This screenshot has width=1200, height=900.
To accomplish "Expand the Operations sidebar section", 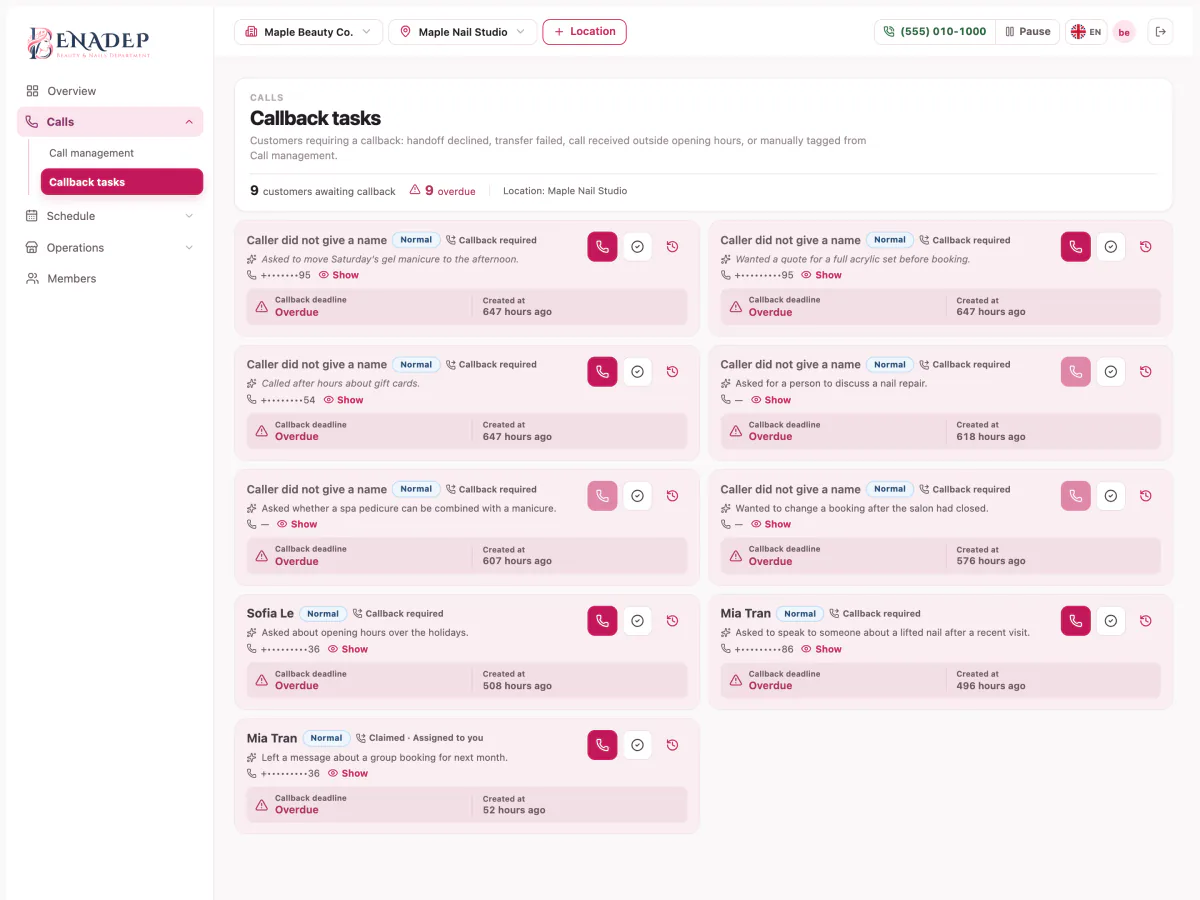I will pyautogui.click(x=110, y=248).
